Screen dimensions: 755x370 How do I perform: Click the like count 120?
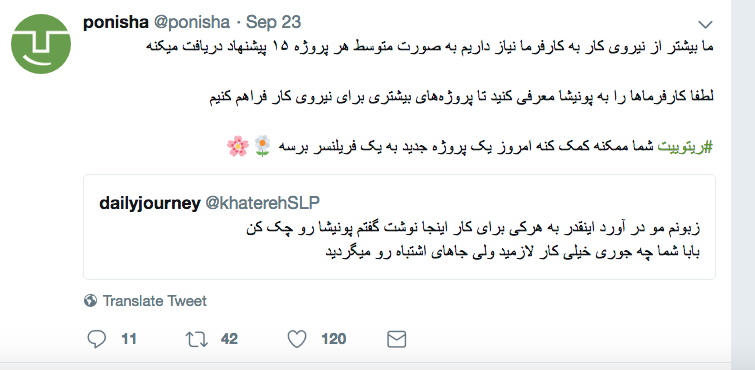click(334, 339)
